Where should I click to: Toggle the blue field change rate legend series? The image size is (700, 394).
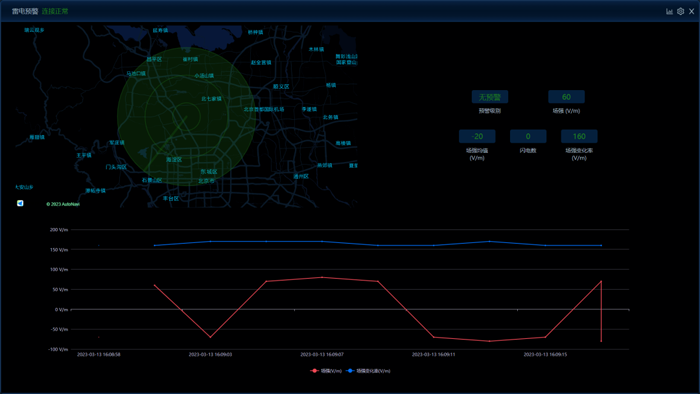click(x=368, y=371)
